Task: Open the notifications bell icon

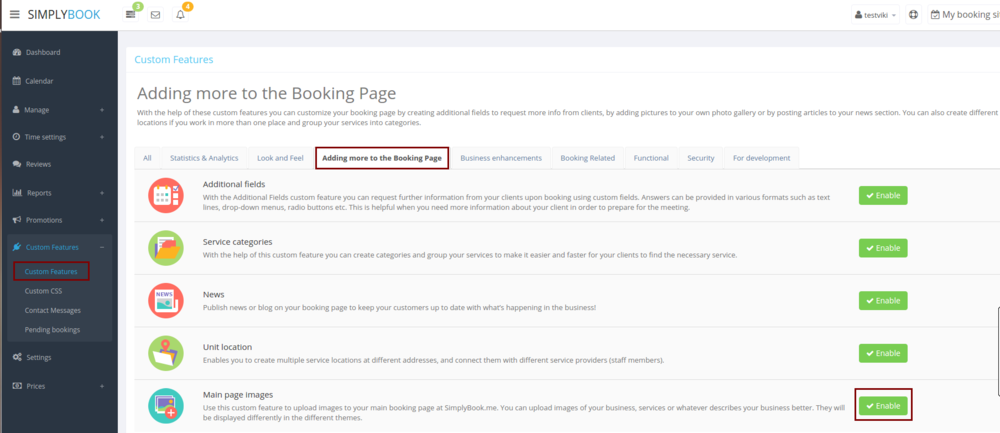Action: [x=181, y=15]
